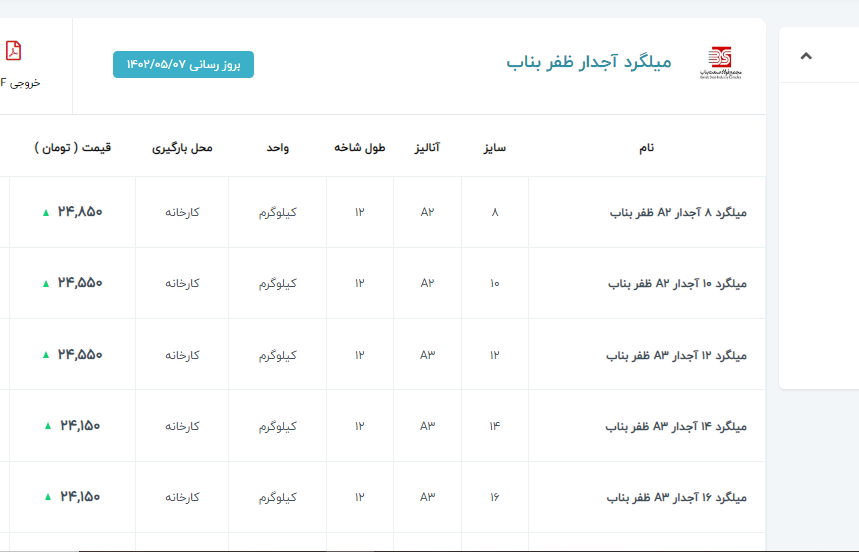Click کیلوگرم unit in the میلگرد ۸ row
859x552 pixels.
click(x=278, y=212)
